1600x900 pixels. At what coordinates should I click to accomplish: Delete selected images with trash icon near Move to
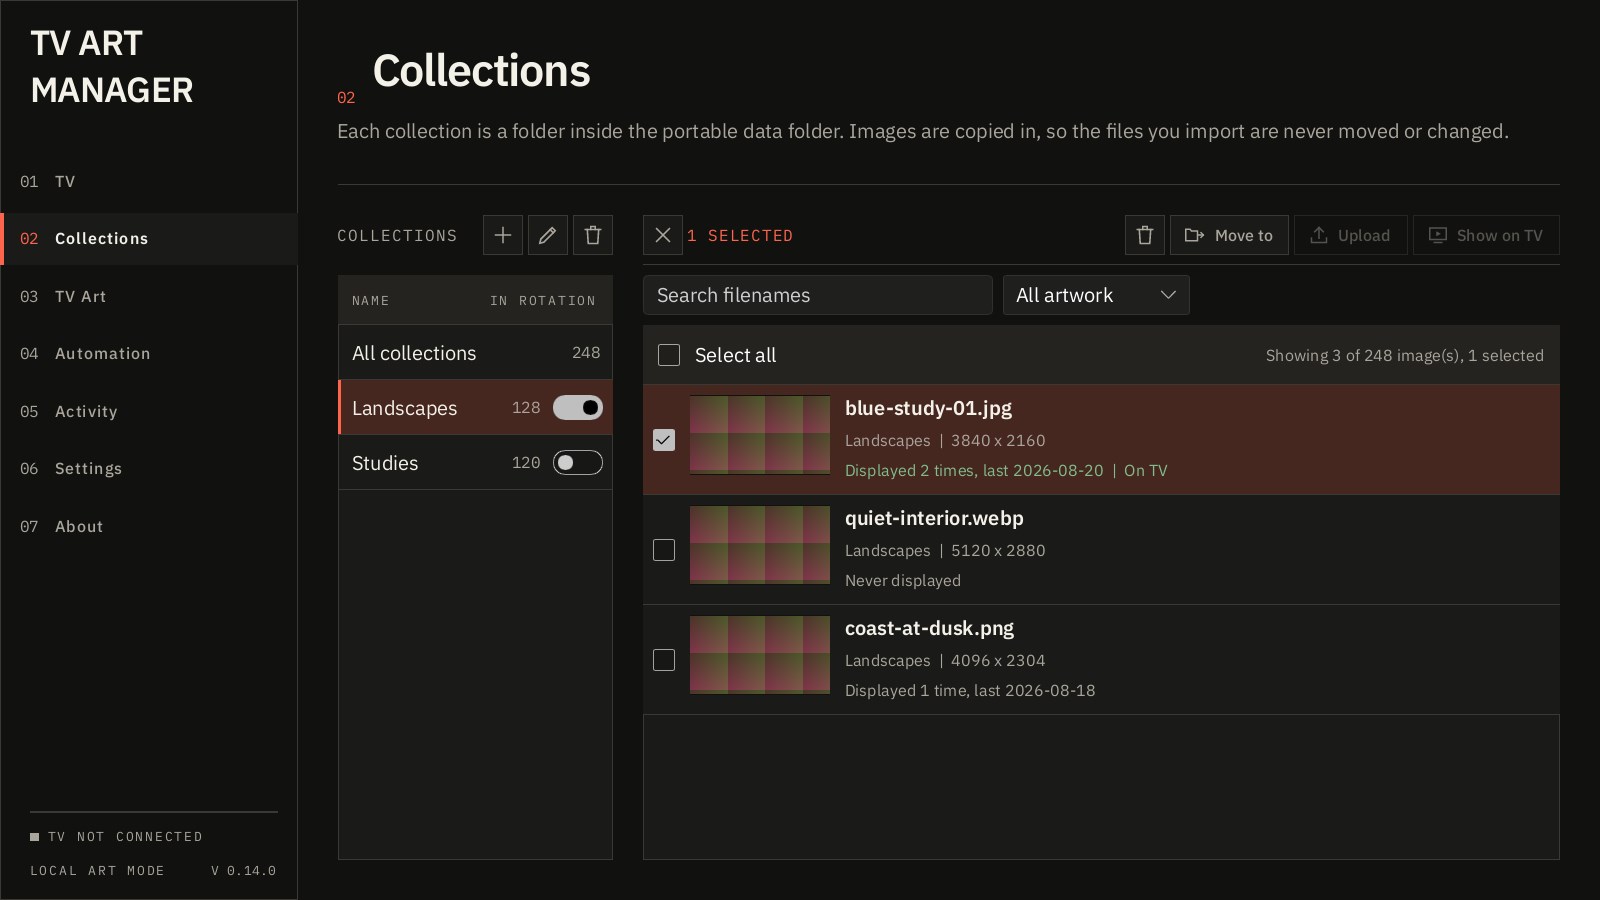1145,235
